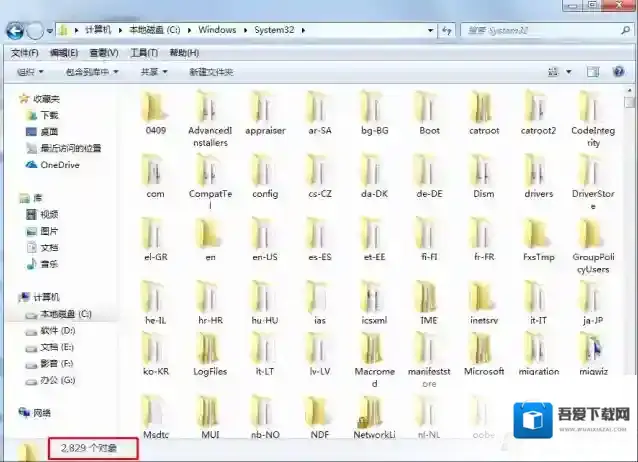
Task: Select 下载 in the favorites list
Action: pyautogui.click(x=49, y=115)
